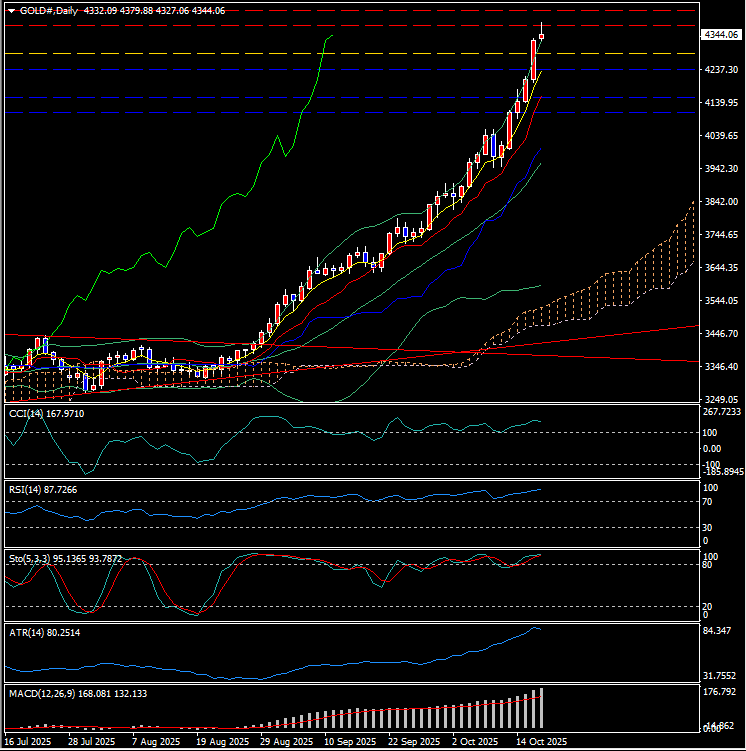Select the CCI(14) indicator label
The image size is (746, 751).
point(46,413)
